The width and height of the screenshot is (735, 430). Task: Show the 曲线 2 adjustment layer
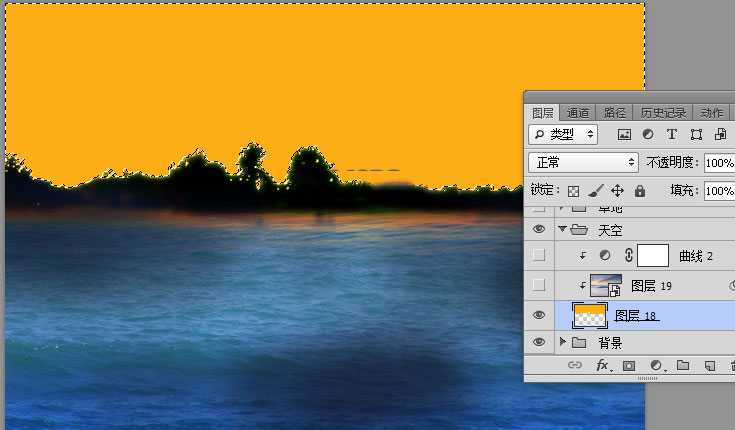click(539, 256)
